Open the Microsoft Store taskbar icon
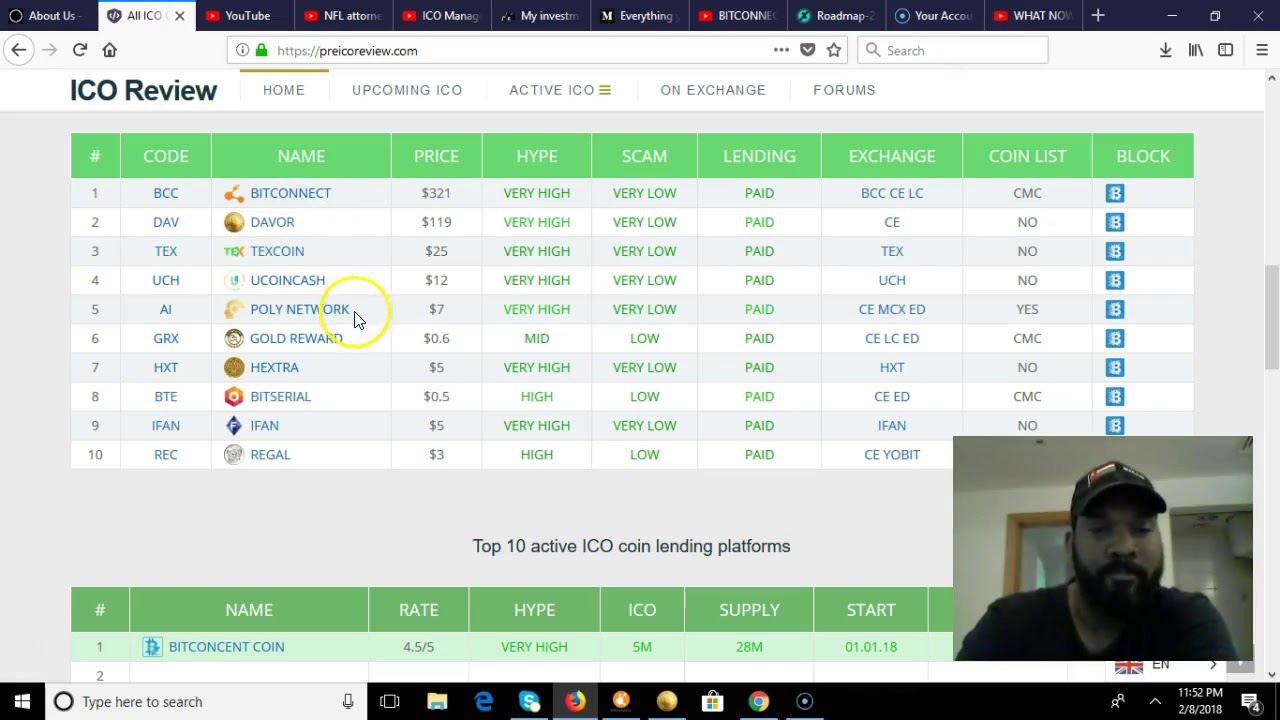The height and width of the screenshot is (720, 1280). coord(713,702)
